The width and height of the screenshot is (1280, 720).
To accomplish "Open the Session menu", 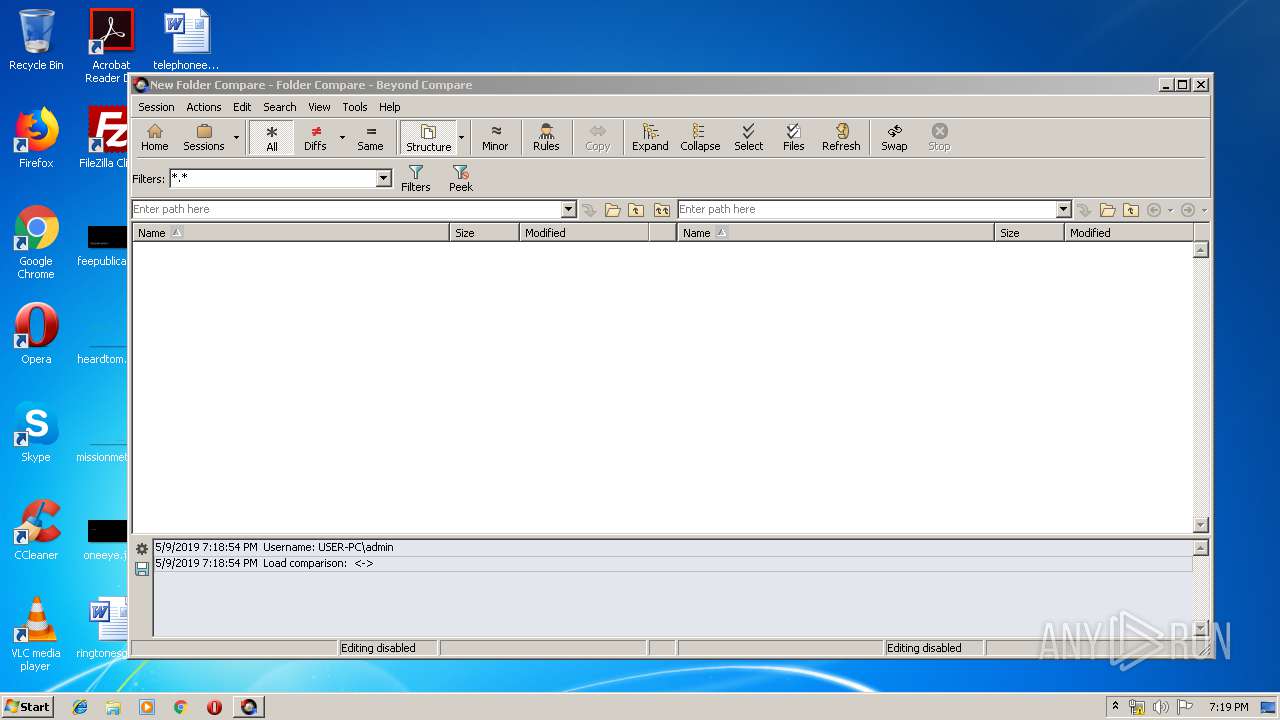I will [x=156, y=107].
